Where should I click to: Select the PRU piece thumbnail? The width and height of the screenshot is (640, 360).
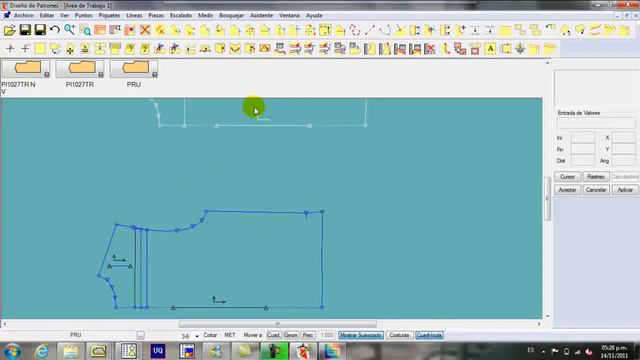coord(134,69)
